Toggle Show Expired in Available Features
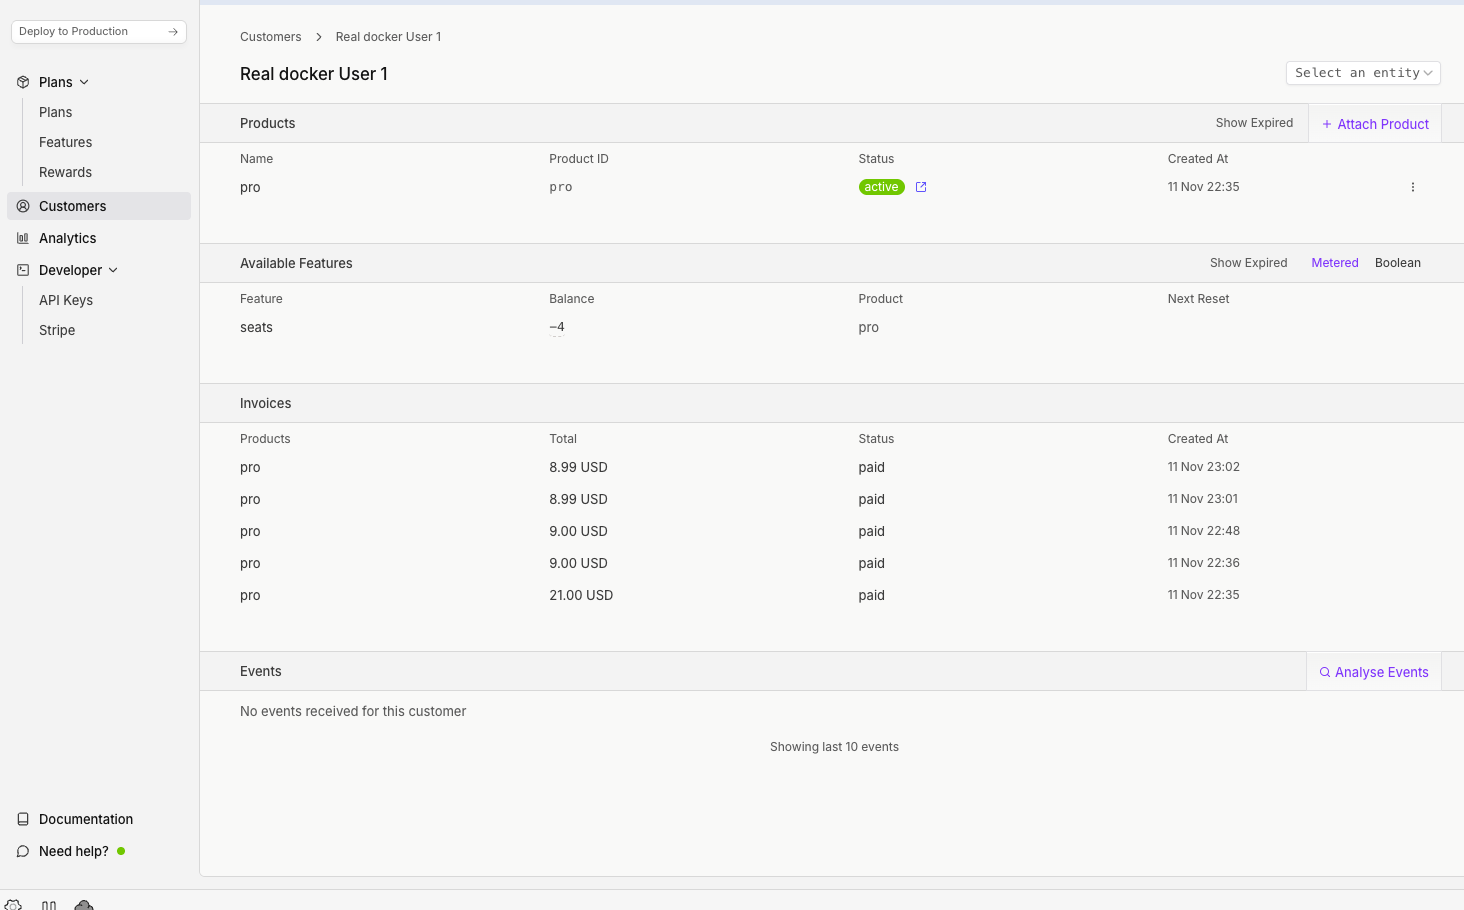 point(1248,263)
